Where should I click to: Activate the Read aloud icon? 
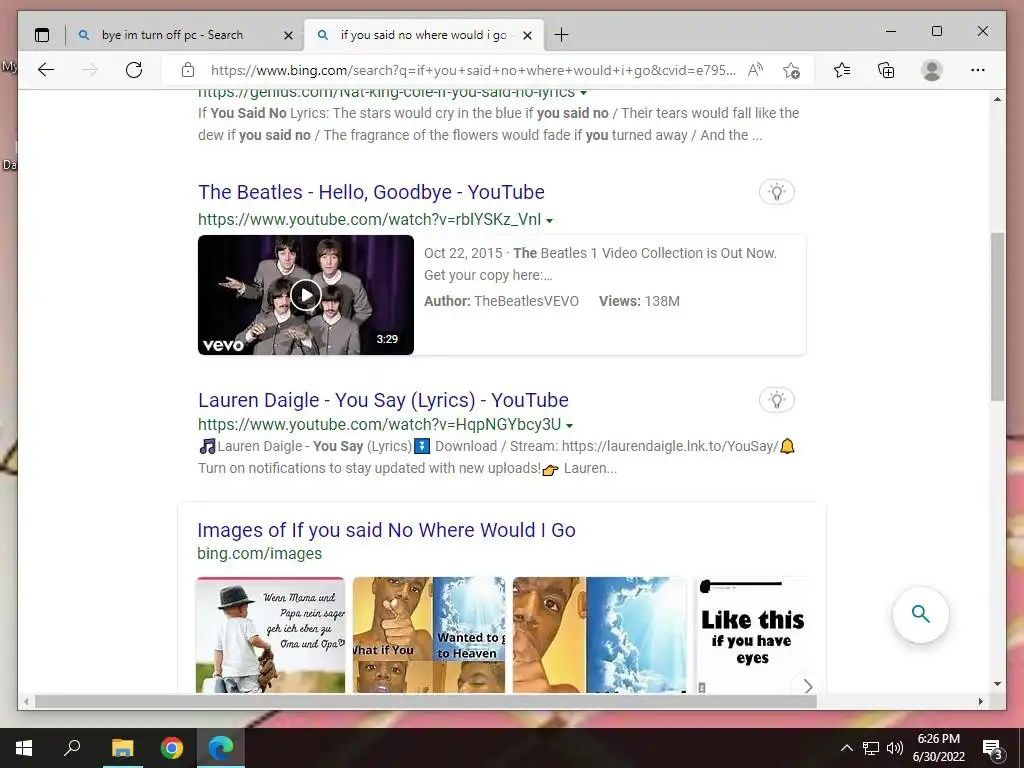pyautogui.click(x=756, y=70)
